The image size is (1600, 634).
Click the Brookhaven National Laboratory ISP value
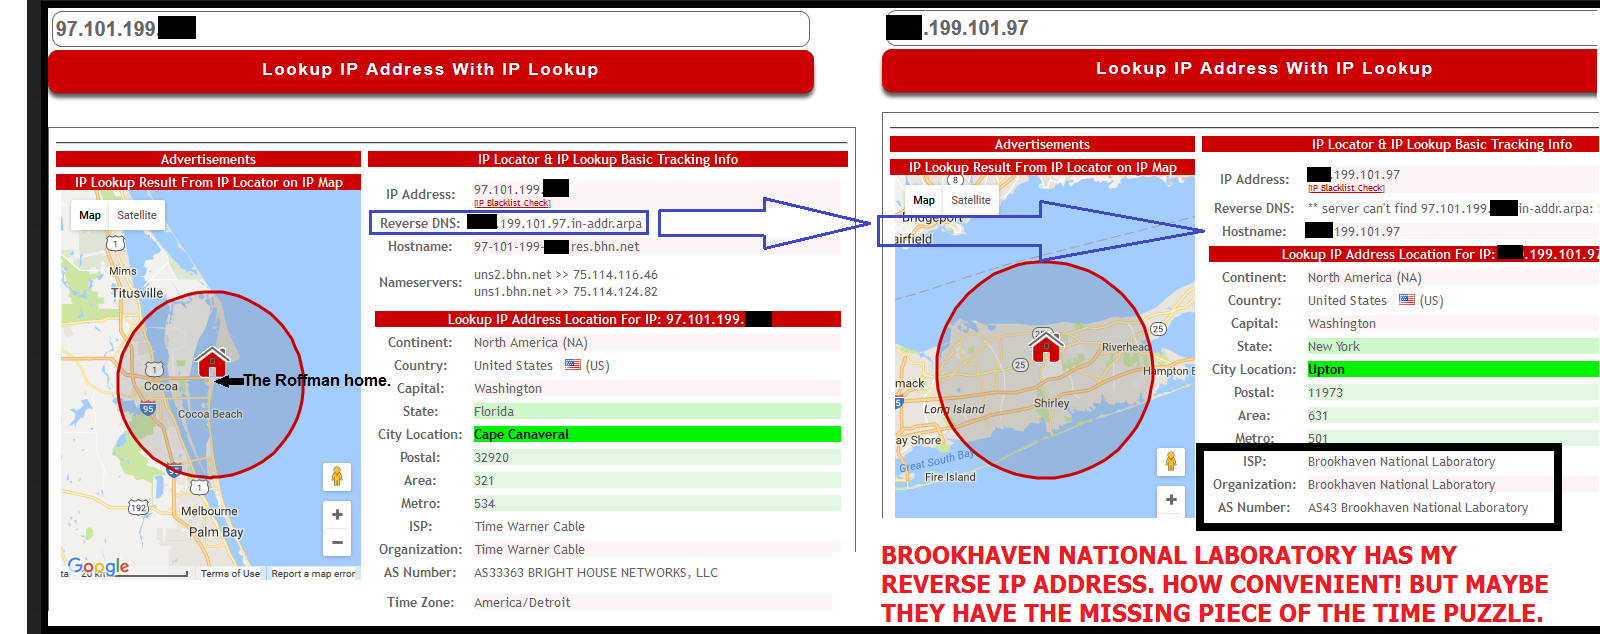[x=1401, y=461]
